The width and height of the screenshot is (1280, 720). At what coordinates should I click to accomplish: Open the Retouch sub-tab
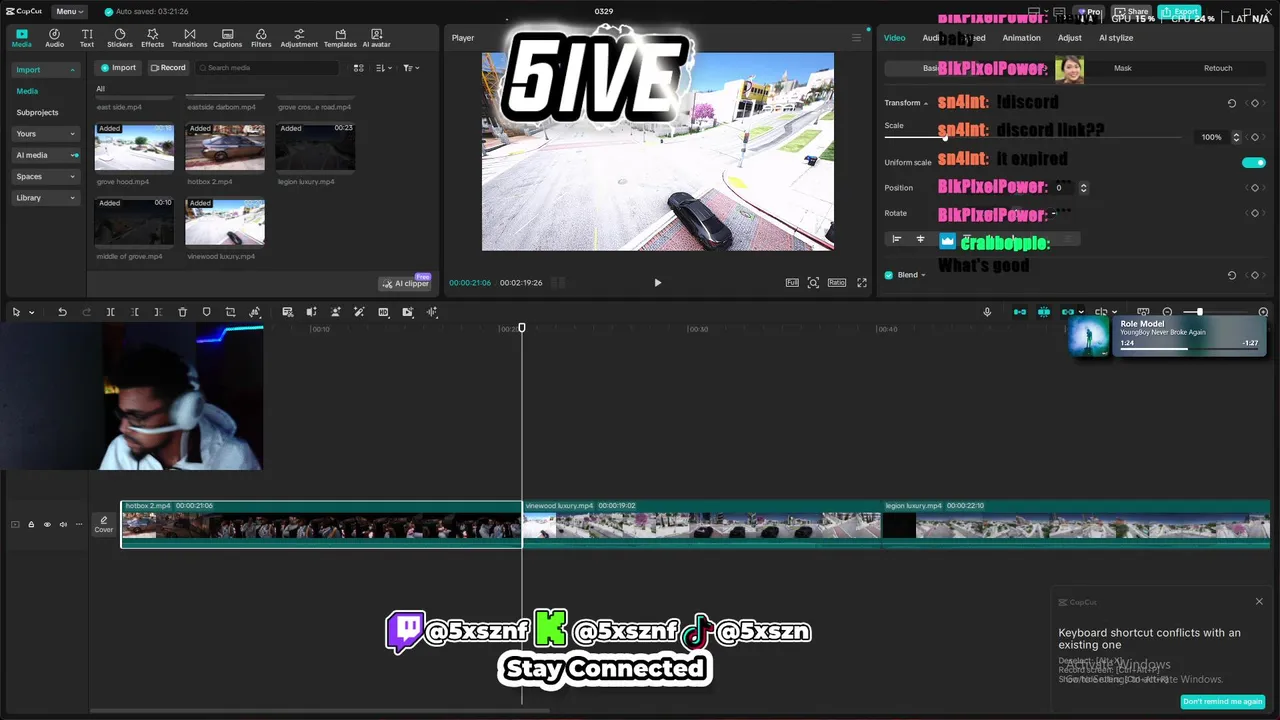tap(1218, 68)
